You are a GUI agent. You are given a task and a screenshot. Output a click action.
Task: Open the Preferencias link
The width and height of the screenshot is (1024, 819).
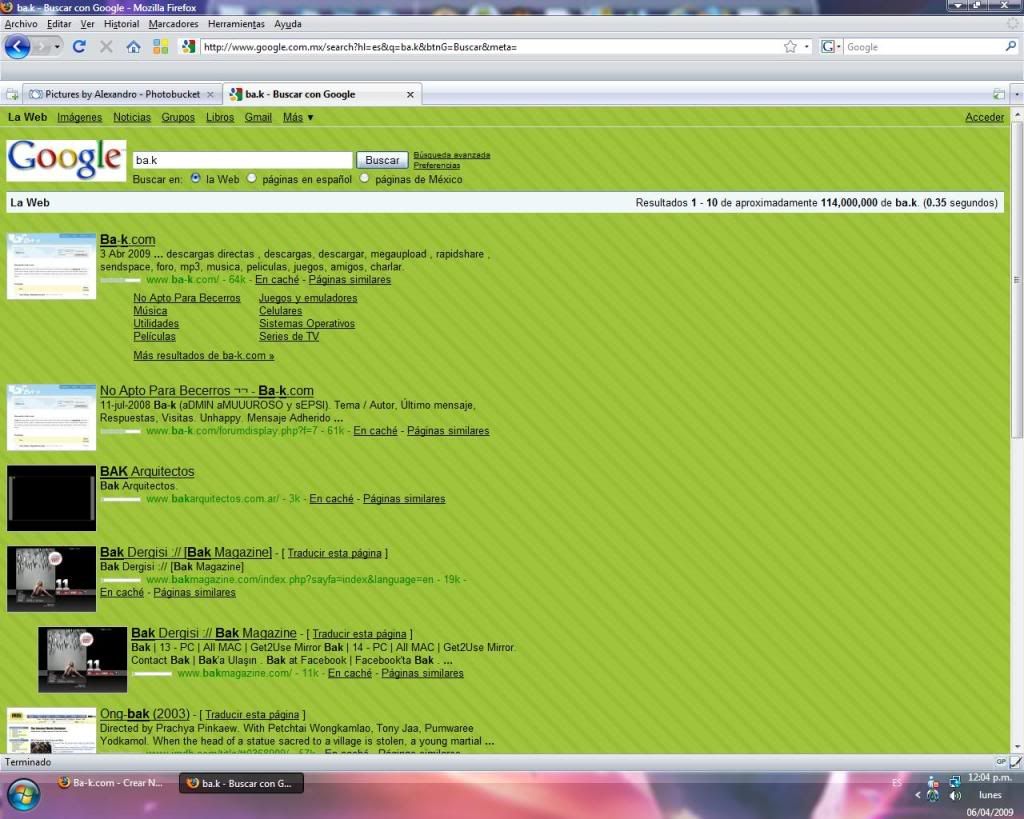437,165
